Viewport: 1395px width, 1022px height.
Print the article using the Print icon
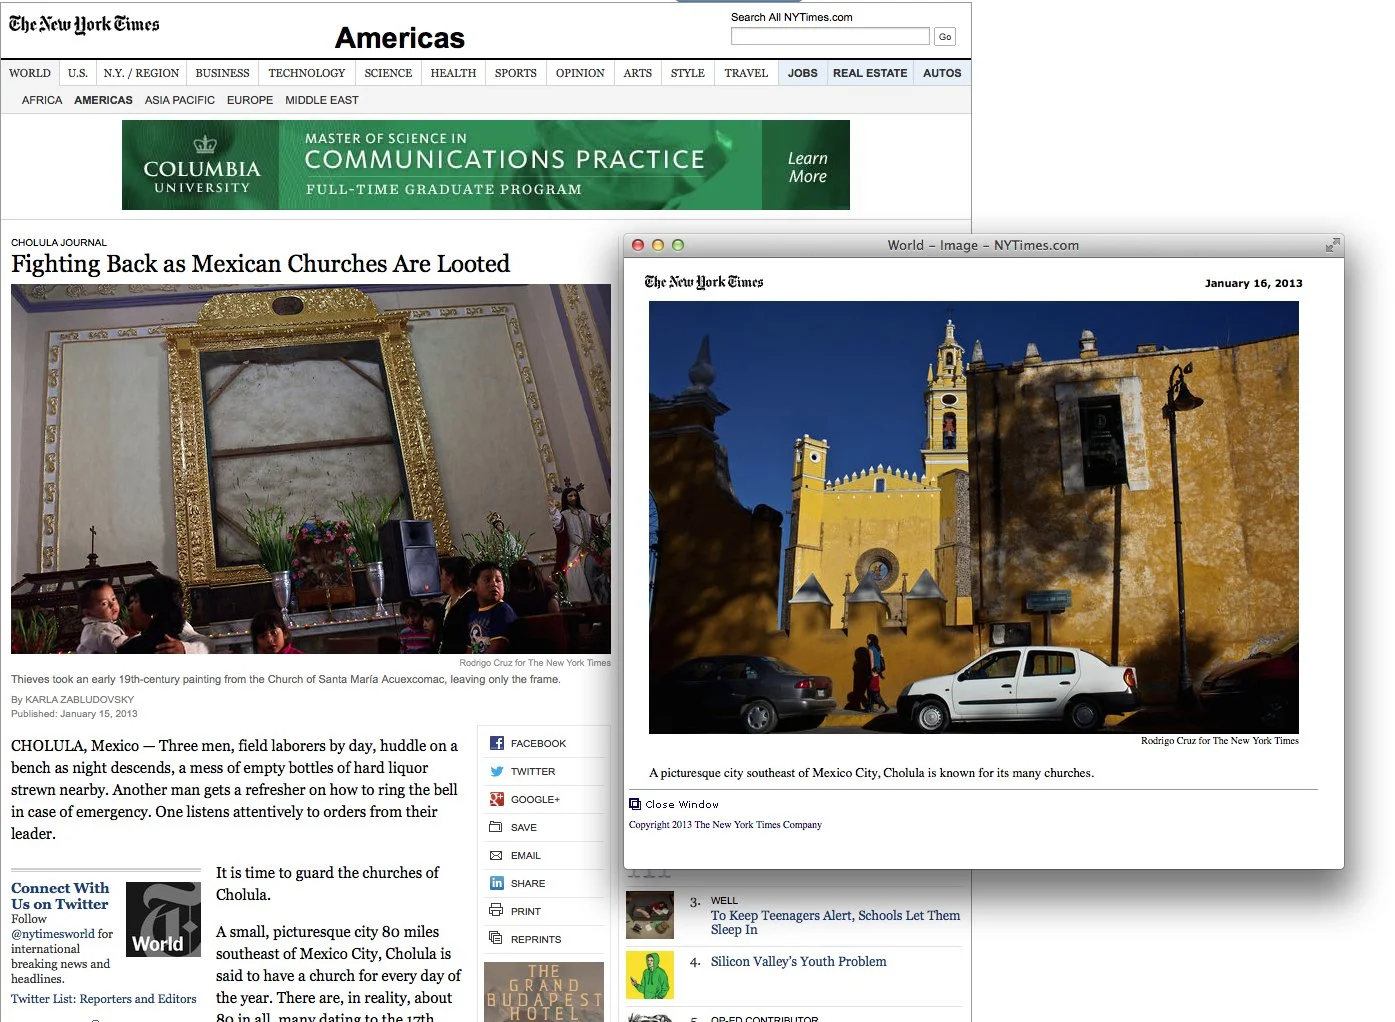(x=497, y=911)
